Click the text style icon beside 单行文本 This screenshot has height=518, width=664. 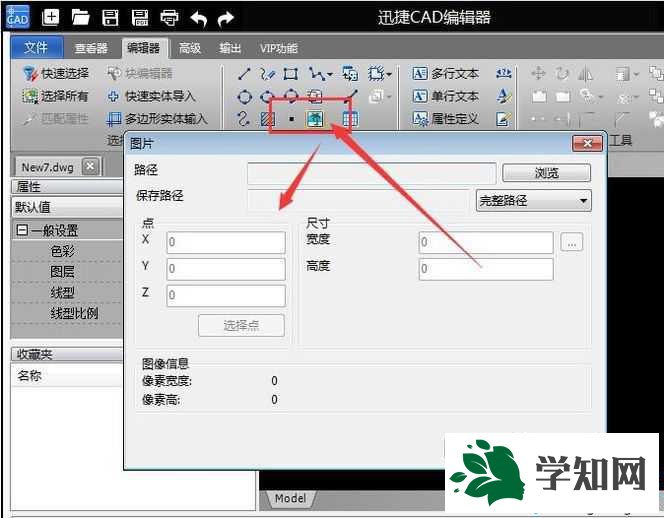[504, 96]
